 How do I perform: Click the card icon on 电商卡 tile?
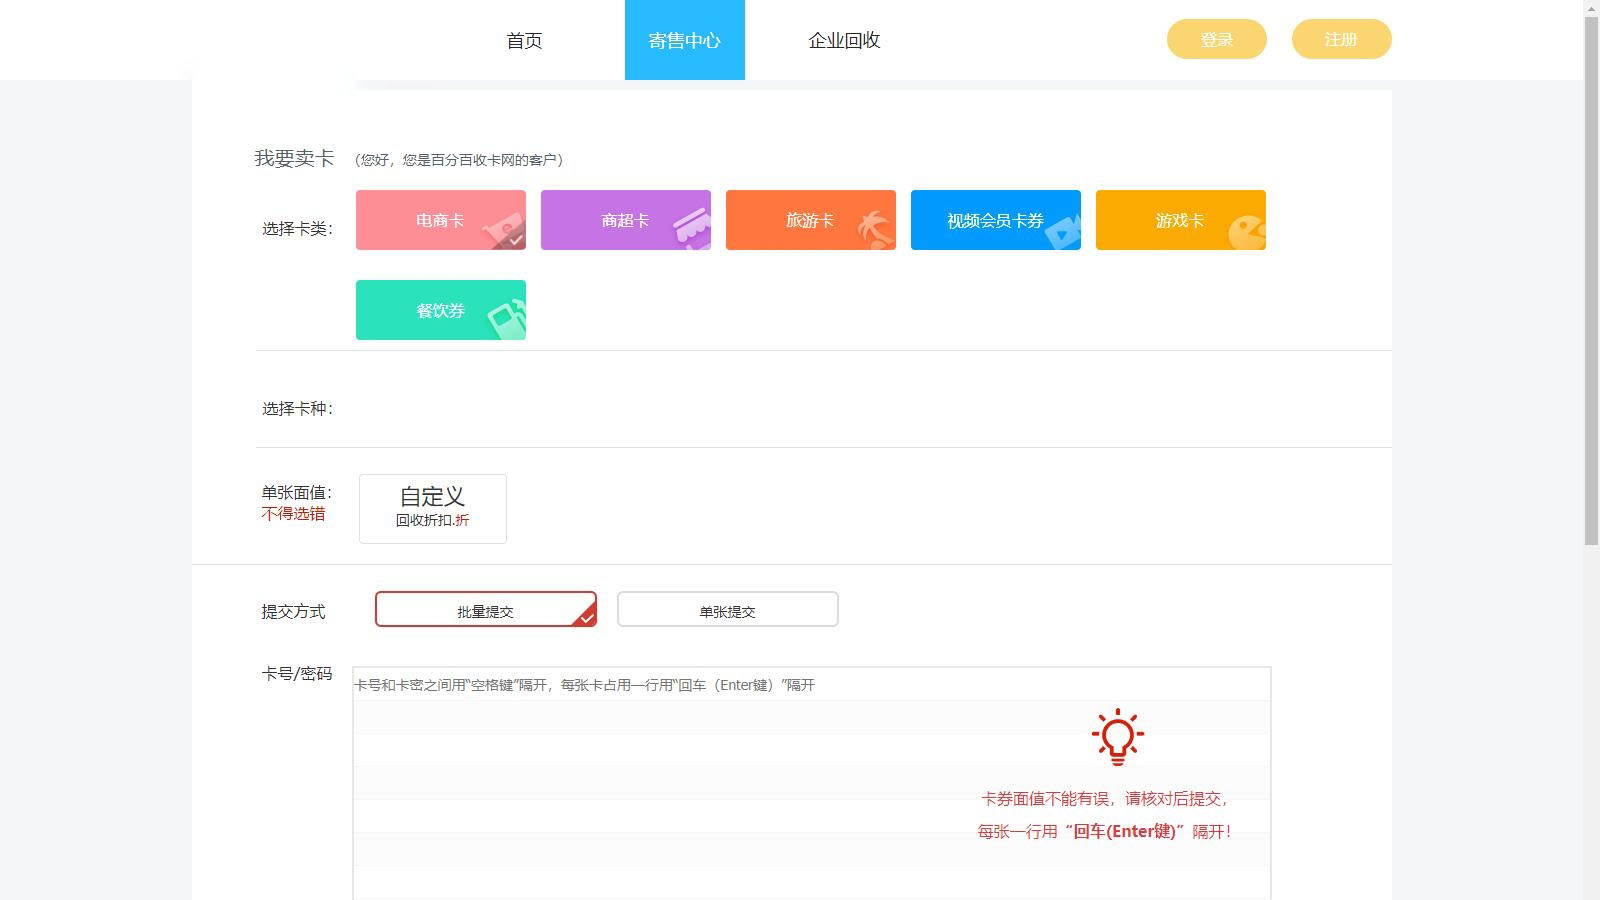tap(503, 230)
